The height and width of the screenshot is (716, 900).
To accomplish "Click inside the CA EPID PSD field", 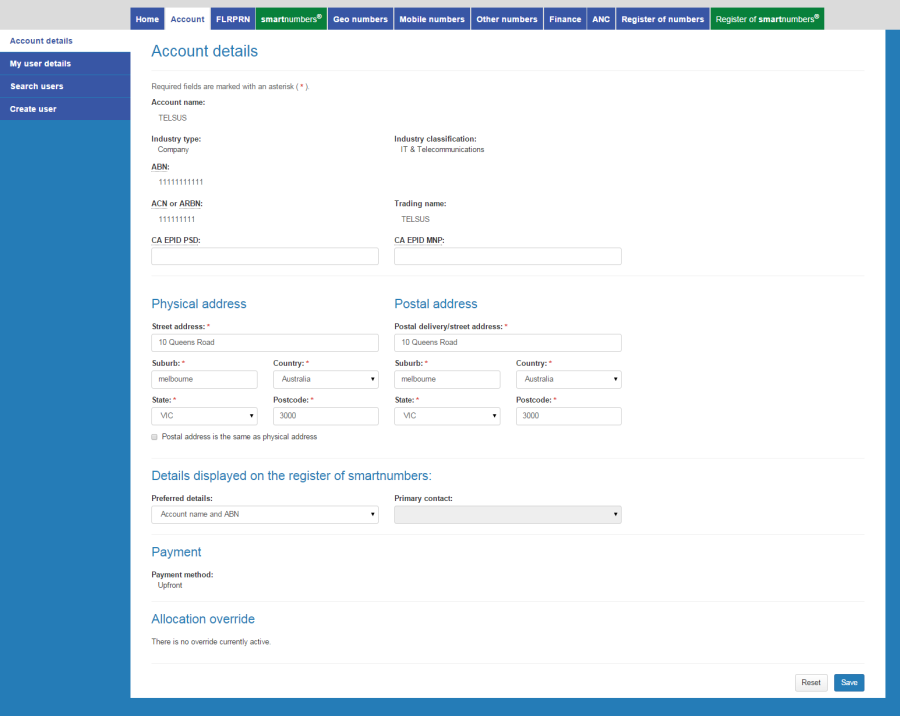I will (x=264, y=256).
